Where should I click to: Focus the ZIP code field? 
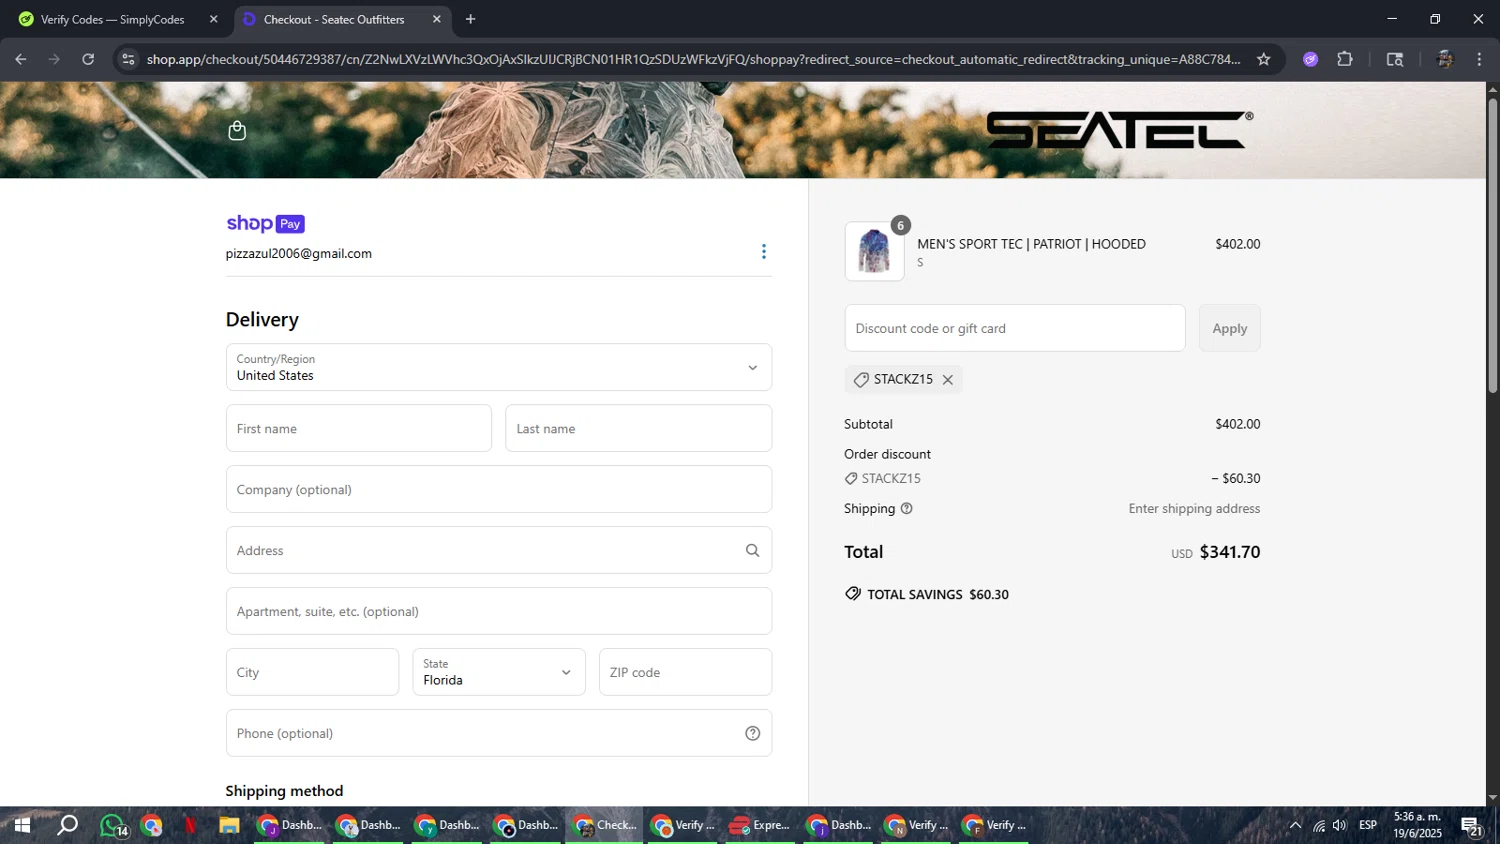(x=686, y=672)
